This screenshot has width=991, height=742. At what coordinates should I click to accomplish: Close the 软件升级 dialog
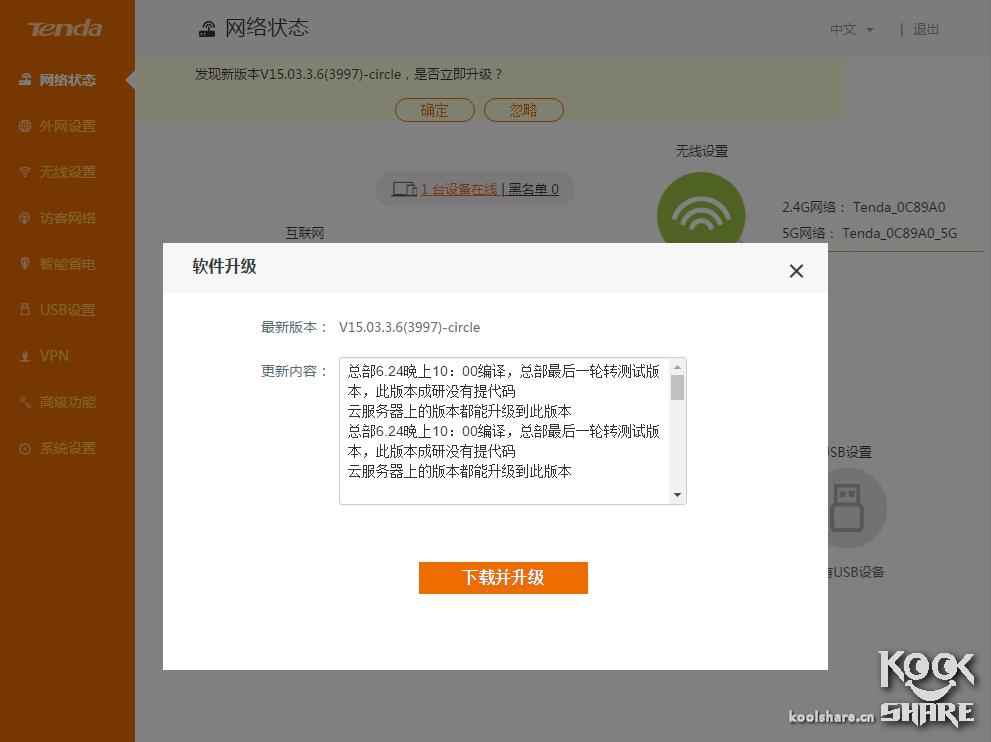tap(796, 270)
